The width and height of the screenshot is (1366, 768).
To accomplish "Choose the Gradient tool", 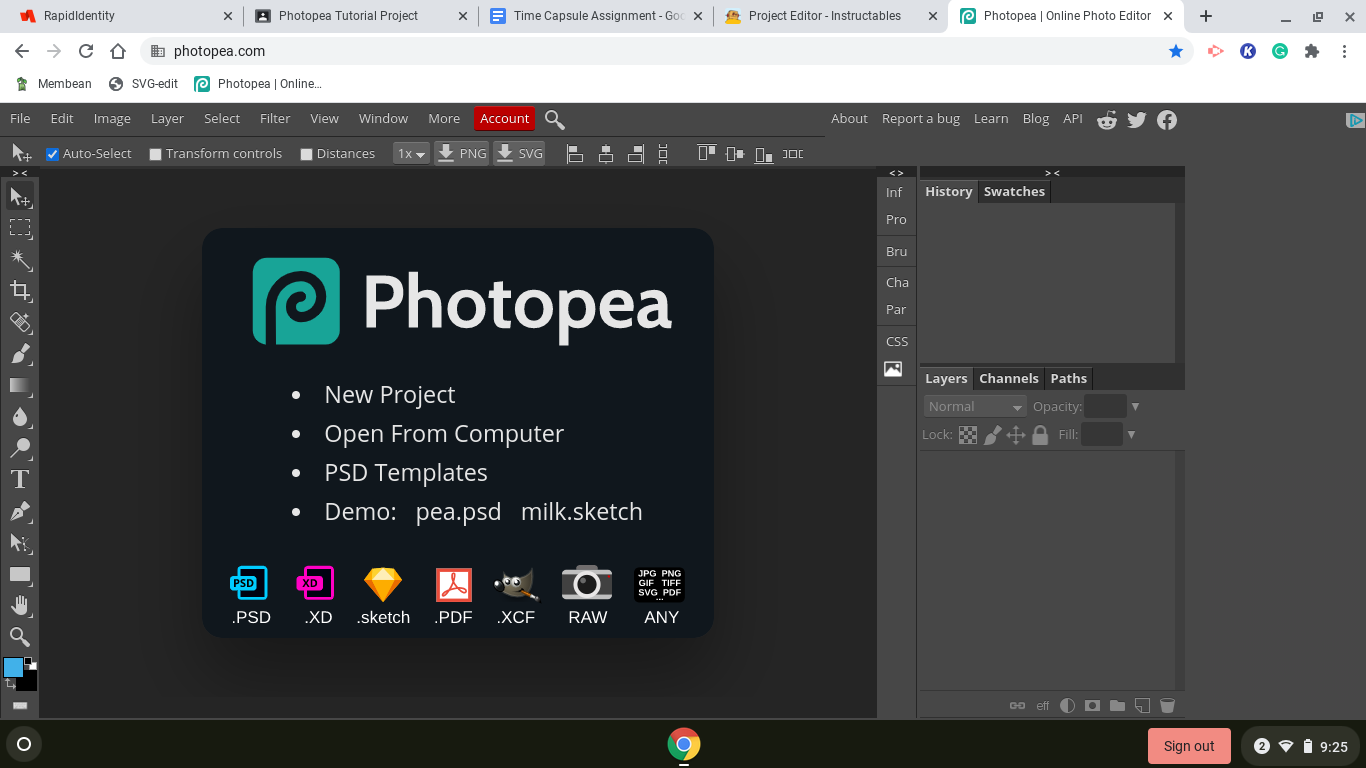I will (20, 385).
